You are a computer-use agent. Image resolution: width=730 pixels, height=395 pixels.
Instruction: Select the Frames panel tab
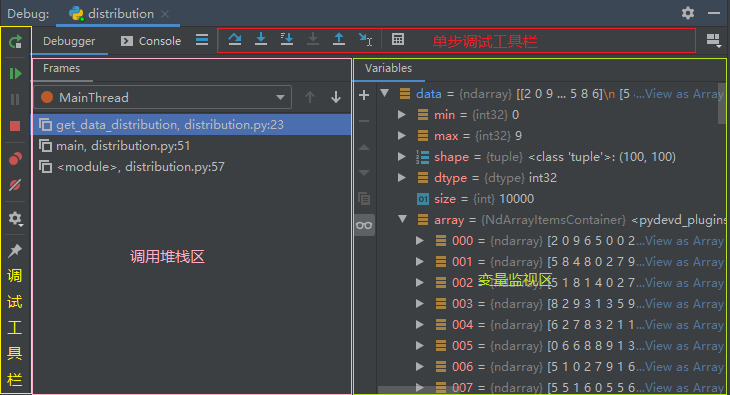[61, 68]
